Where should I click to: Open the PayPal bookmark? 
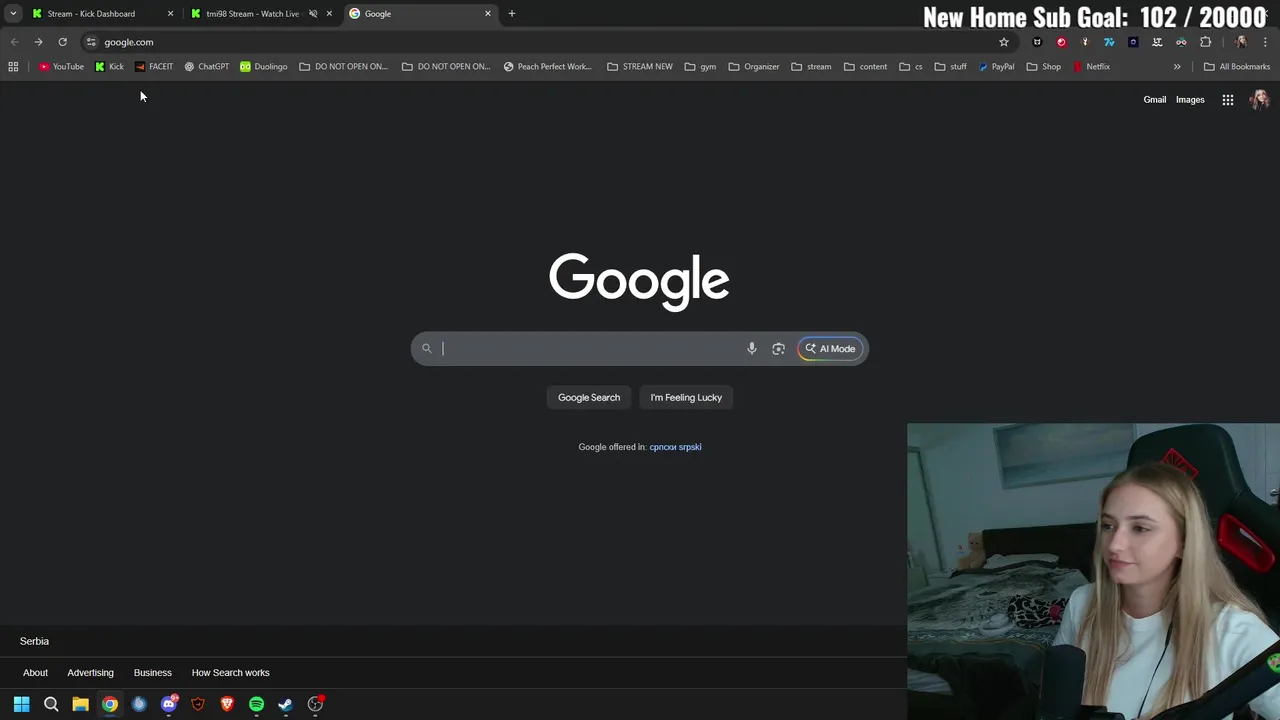996,66
